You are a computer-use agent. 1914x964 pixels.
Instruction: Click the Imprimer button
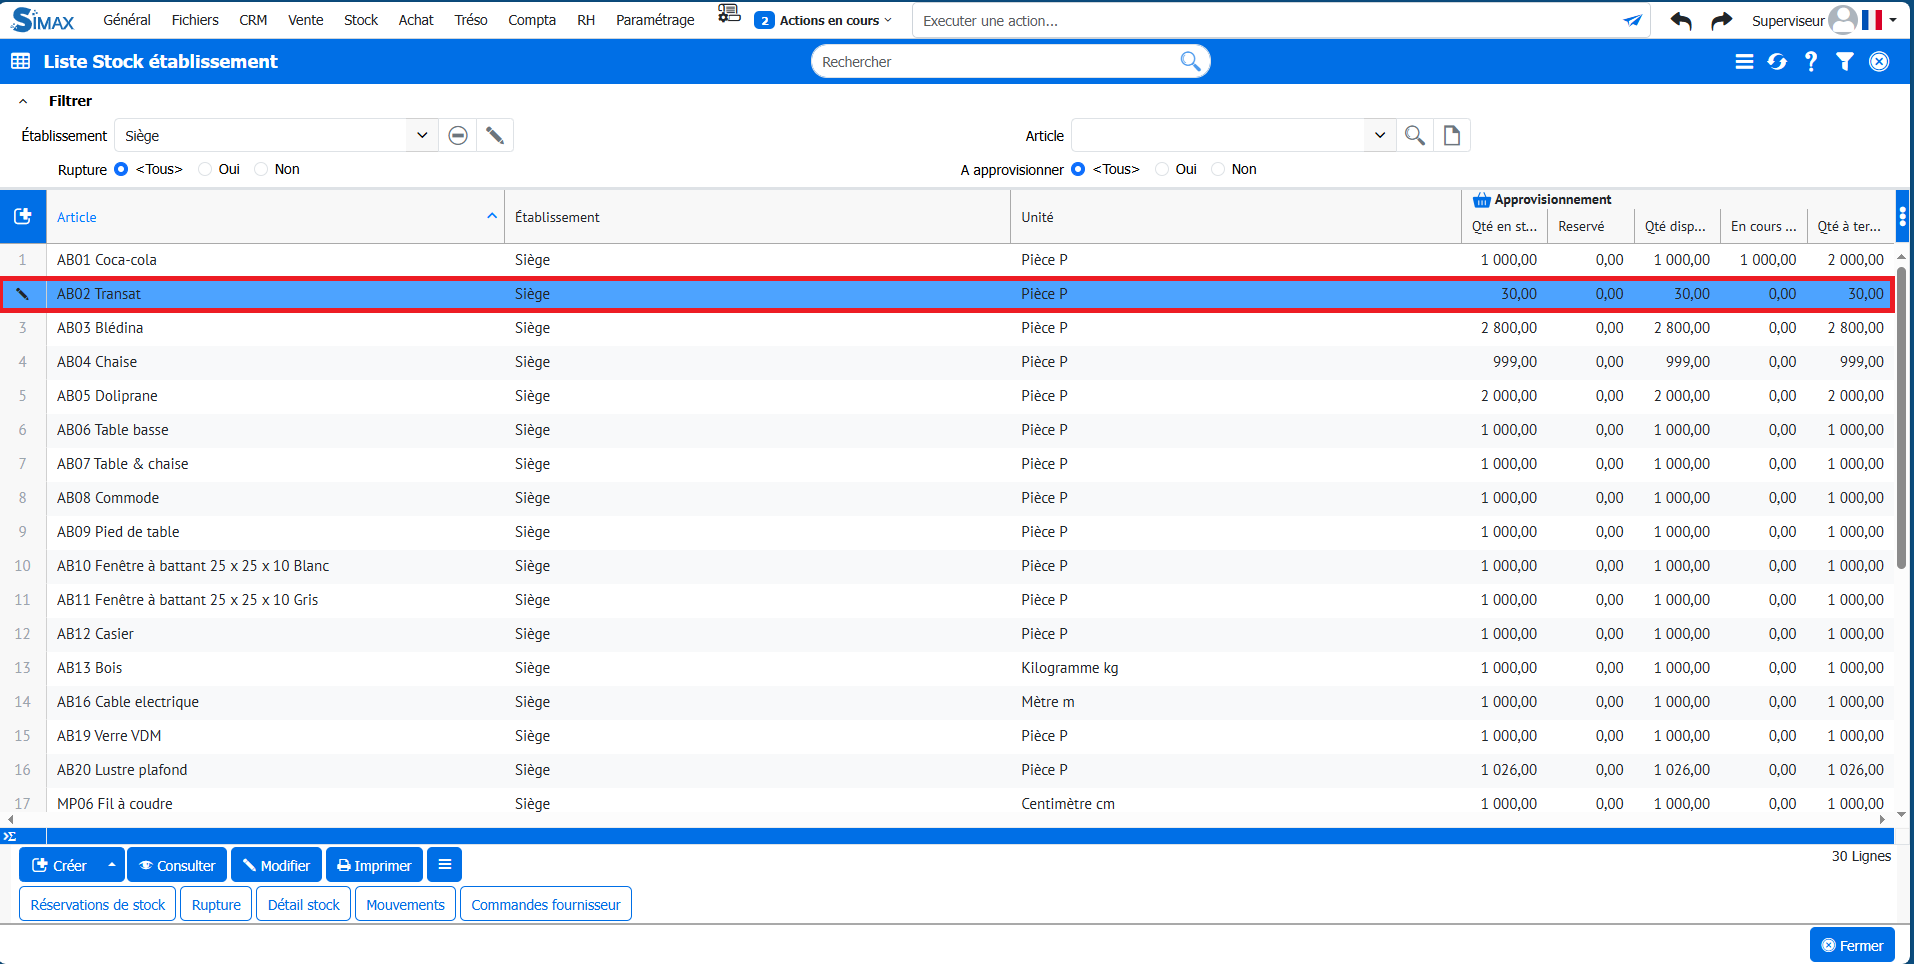click(374, 866)
